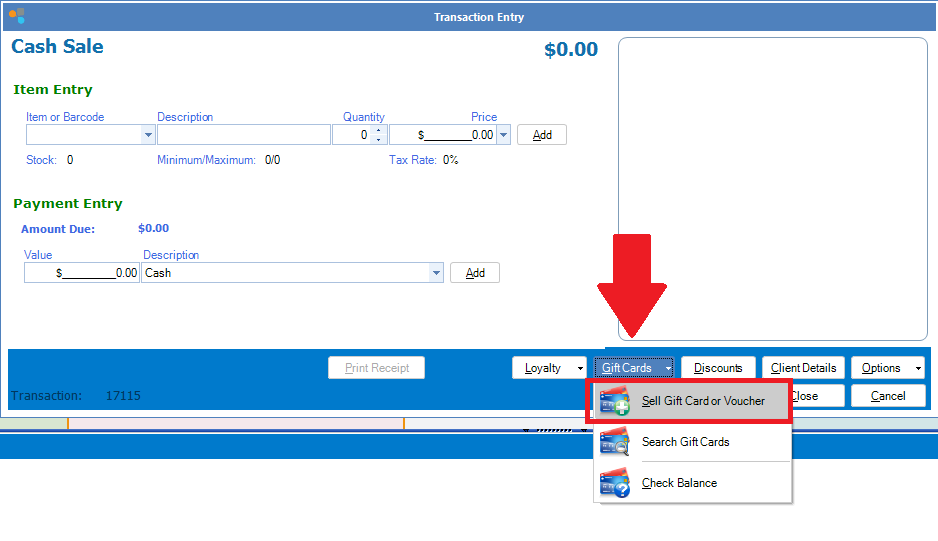Open the Discounts button
This screenshot has width=938, height=541.
pyautogui.click(x=718, y=368)
